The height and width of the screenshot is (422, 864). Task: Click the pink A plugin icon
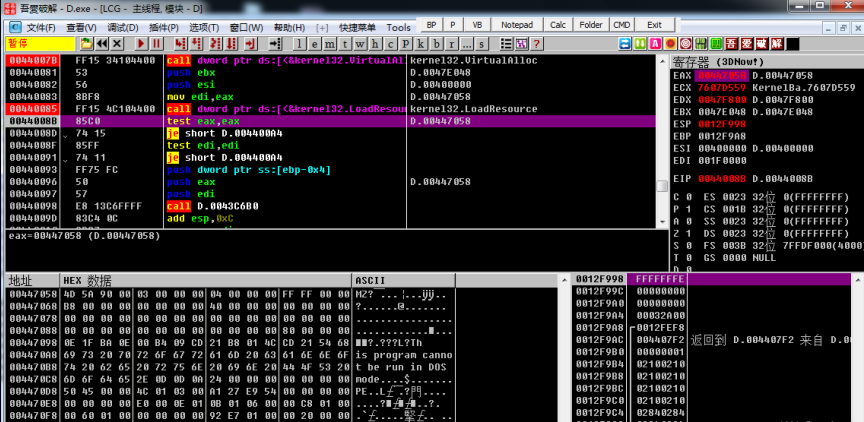point(655,44)
